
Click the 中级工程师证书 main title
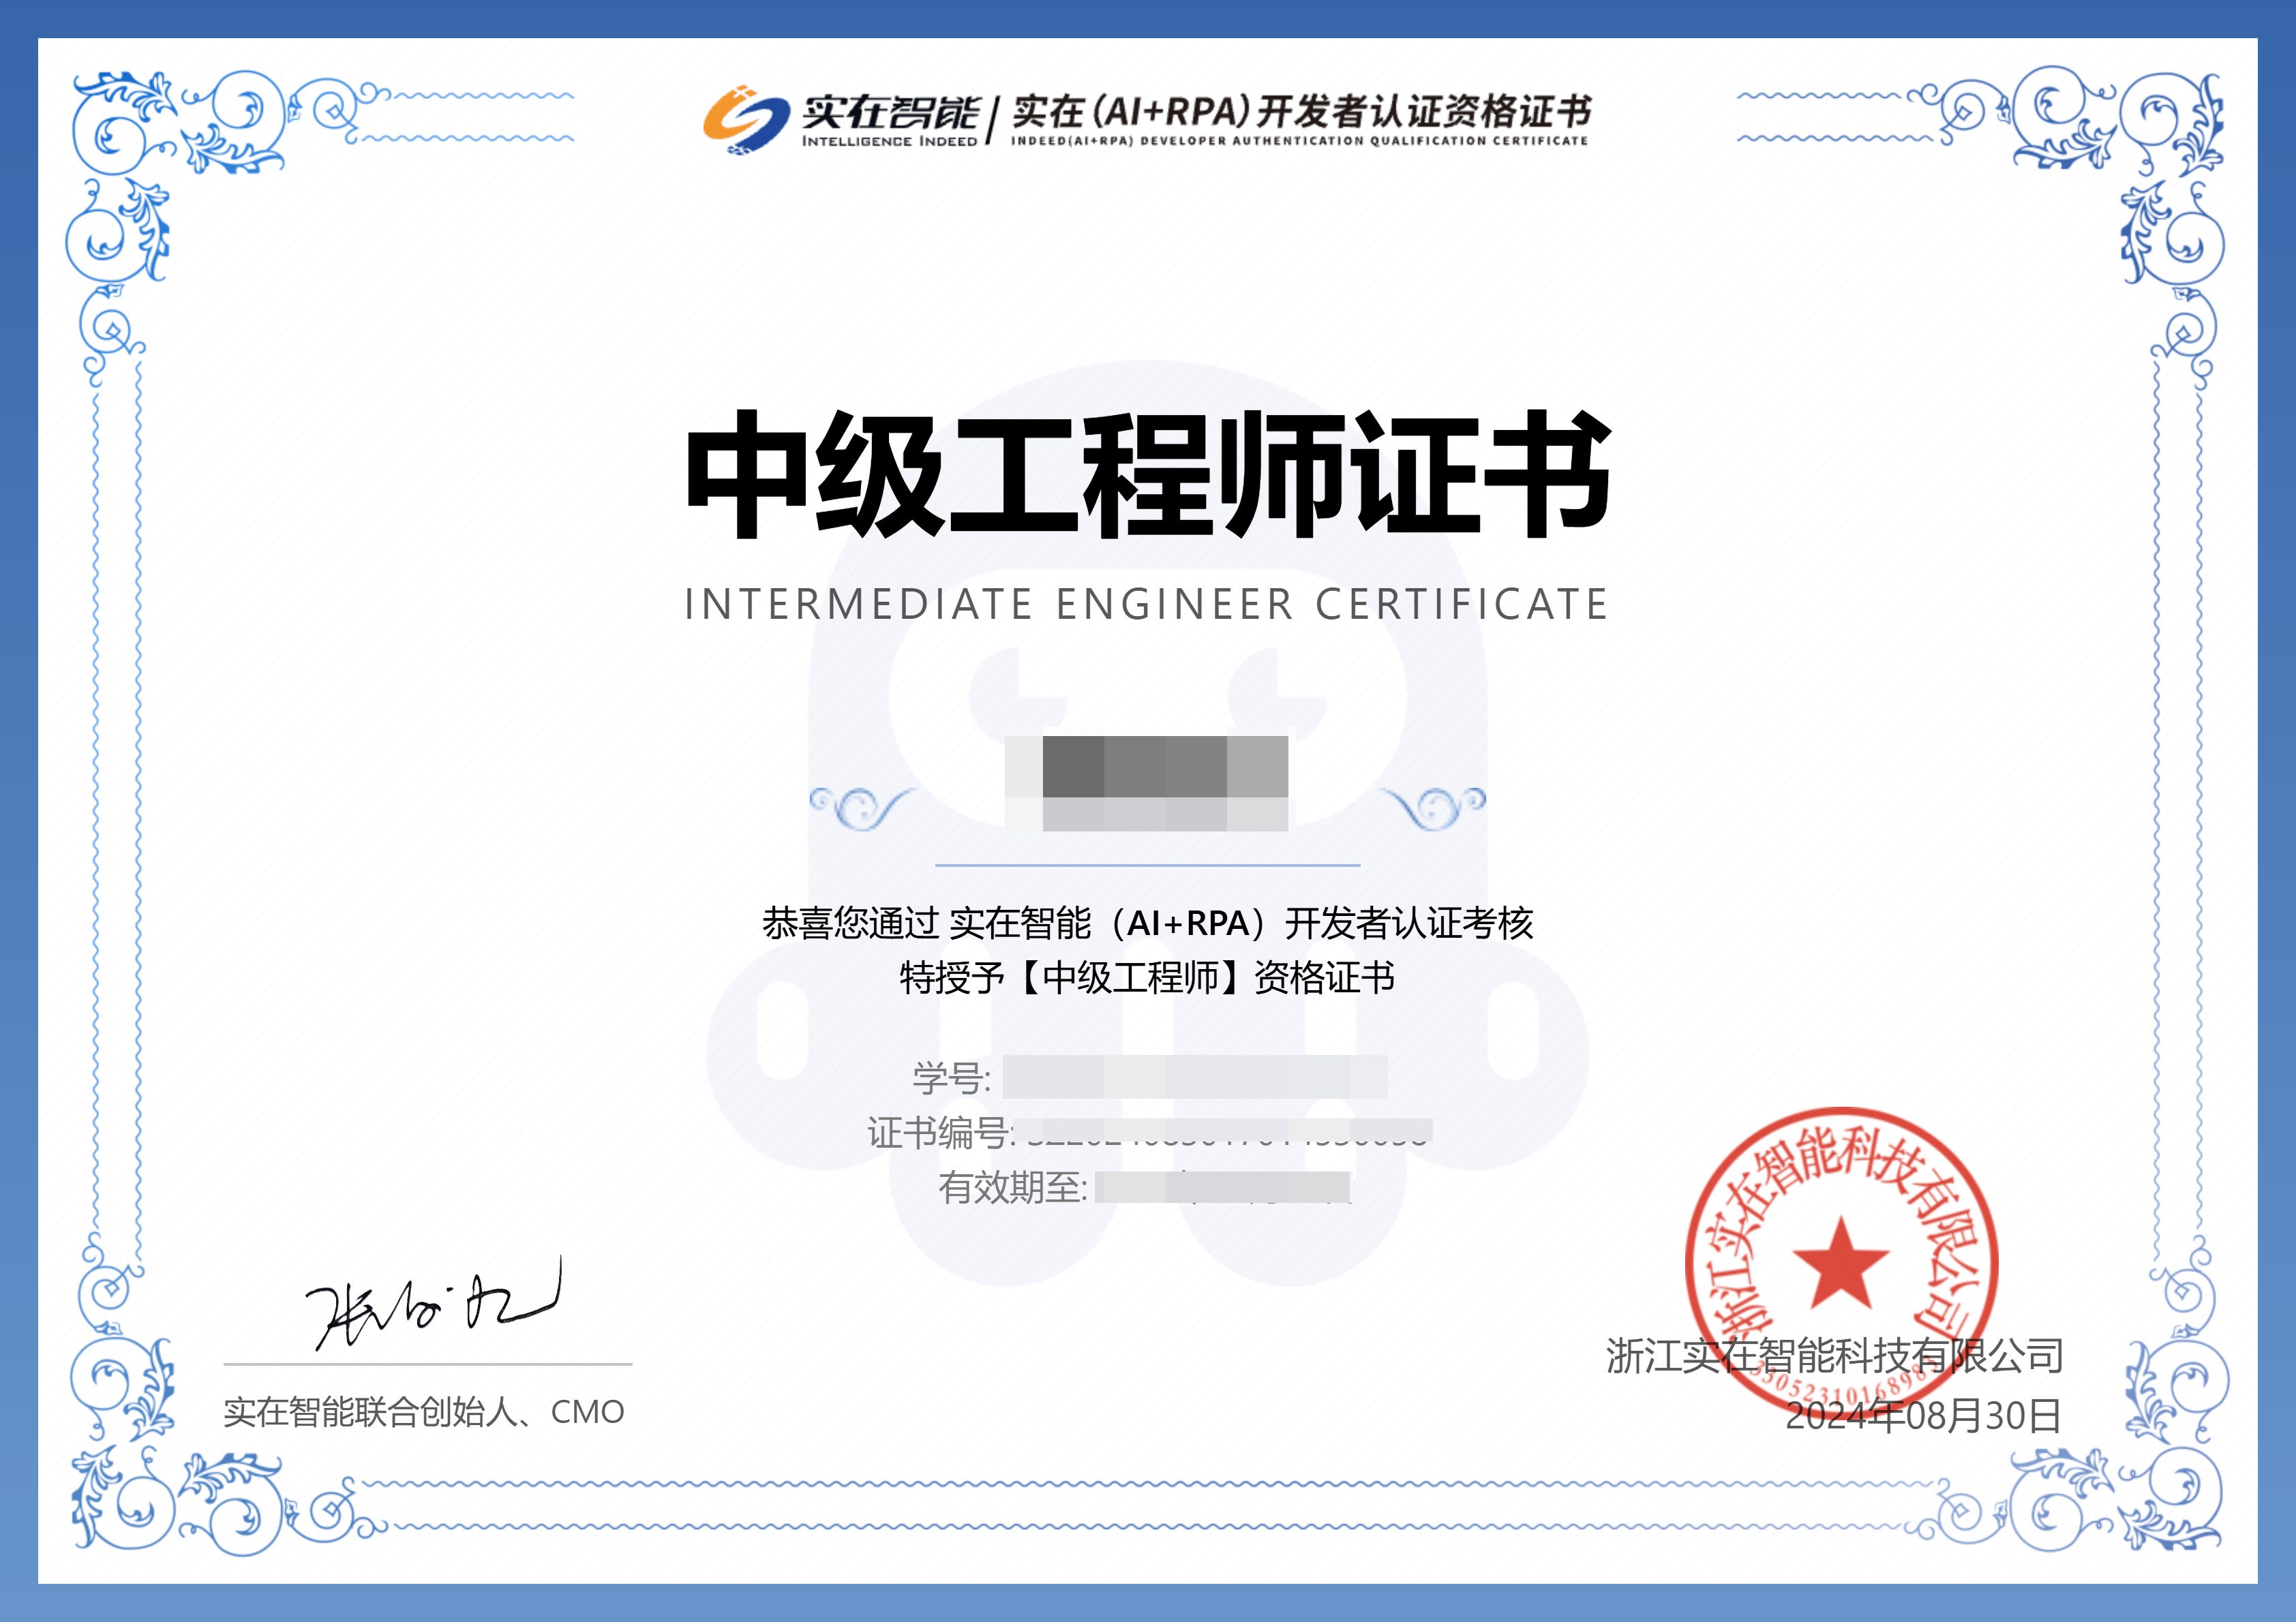pyautogui.click(x=1147, y=474)
